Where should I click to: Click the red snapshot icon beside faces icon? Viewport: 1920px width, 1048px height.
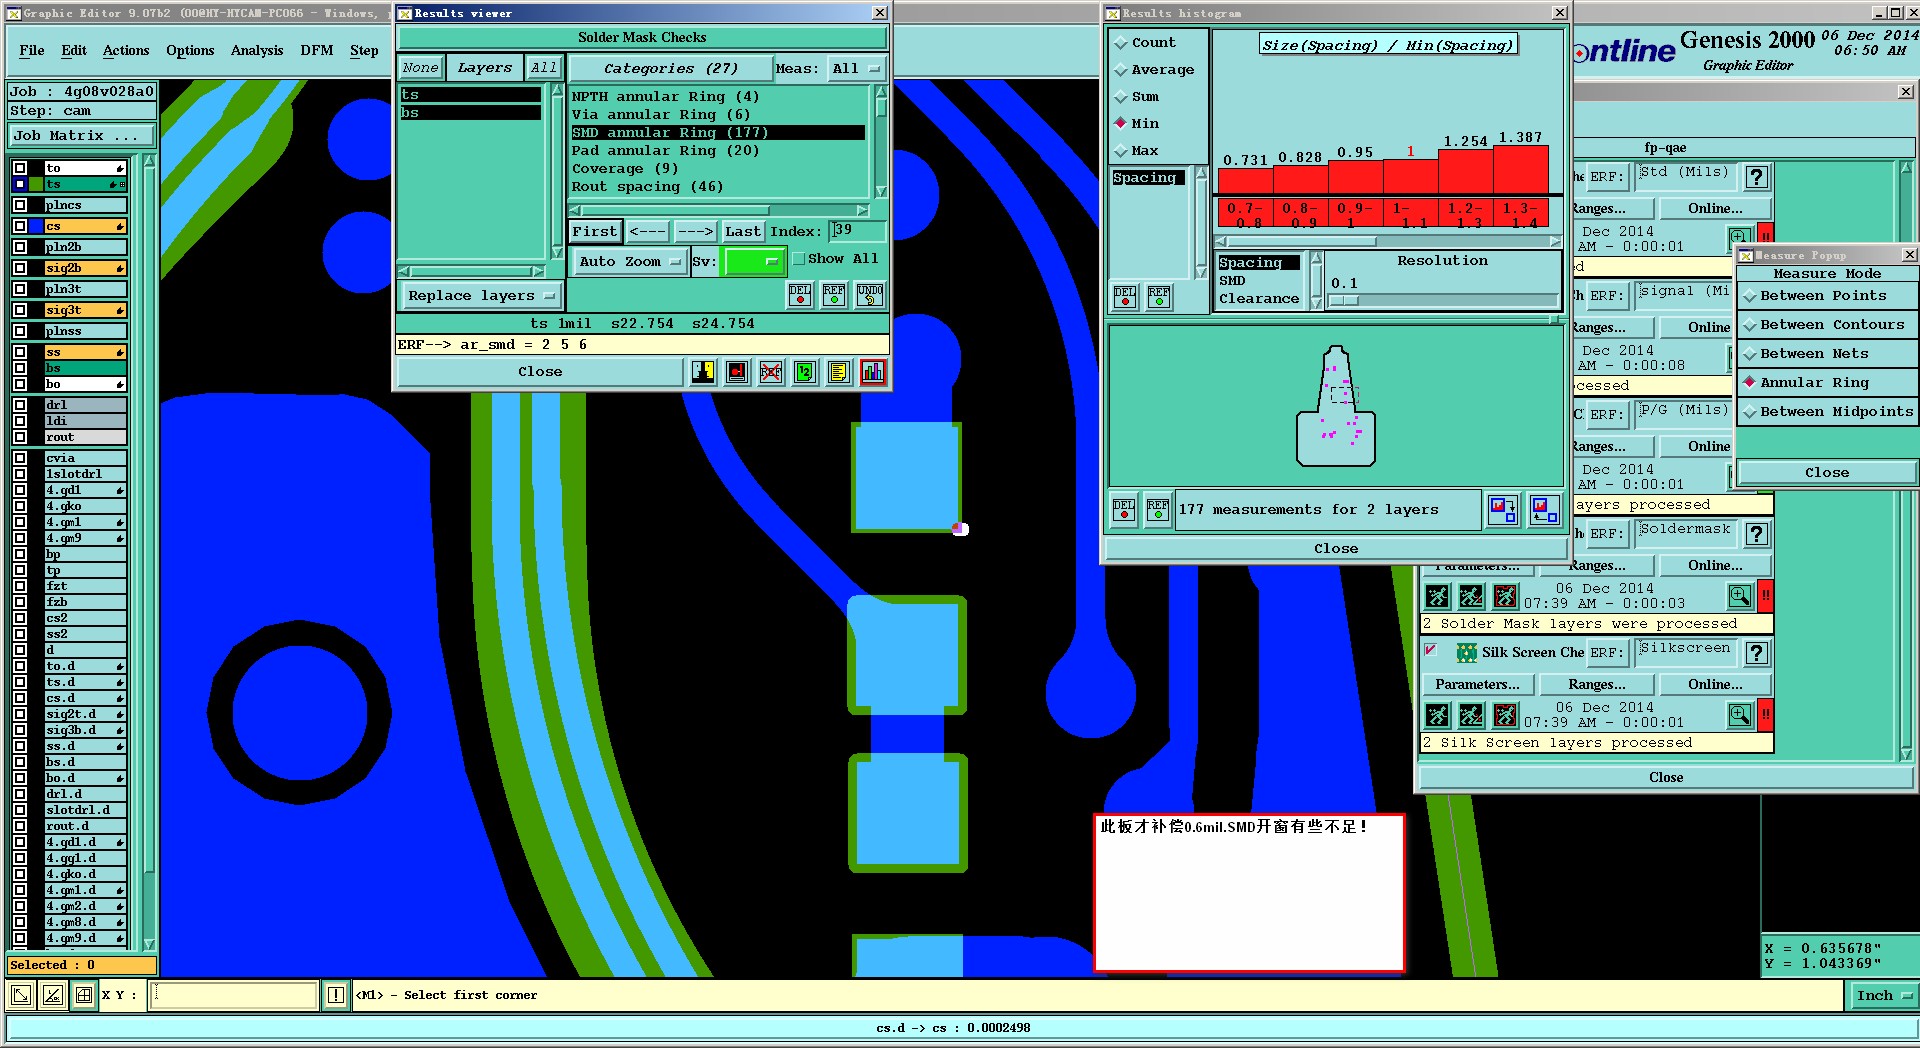click(737, 372)
